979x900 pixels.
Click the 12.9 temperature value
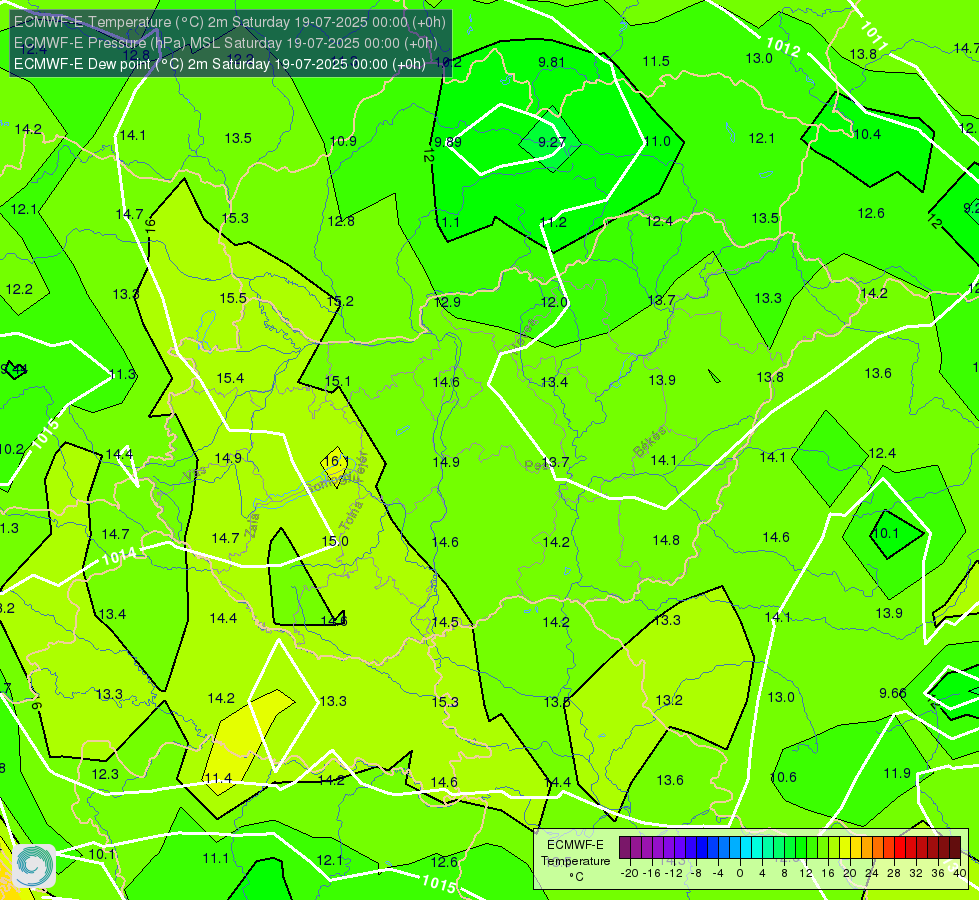pos(448,302)
